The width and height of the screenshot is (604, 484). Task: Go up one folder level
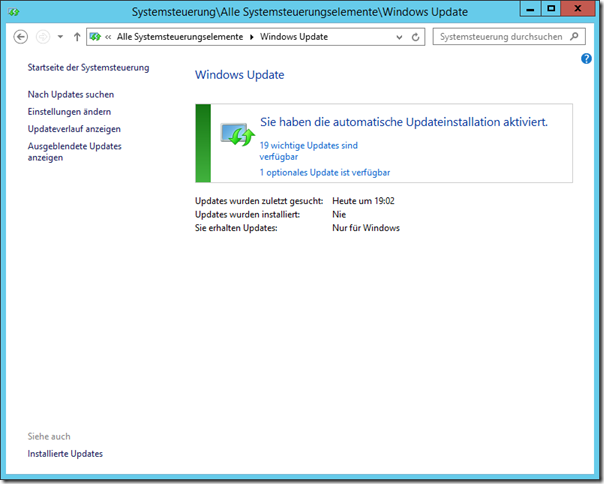click(77, 37)
